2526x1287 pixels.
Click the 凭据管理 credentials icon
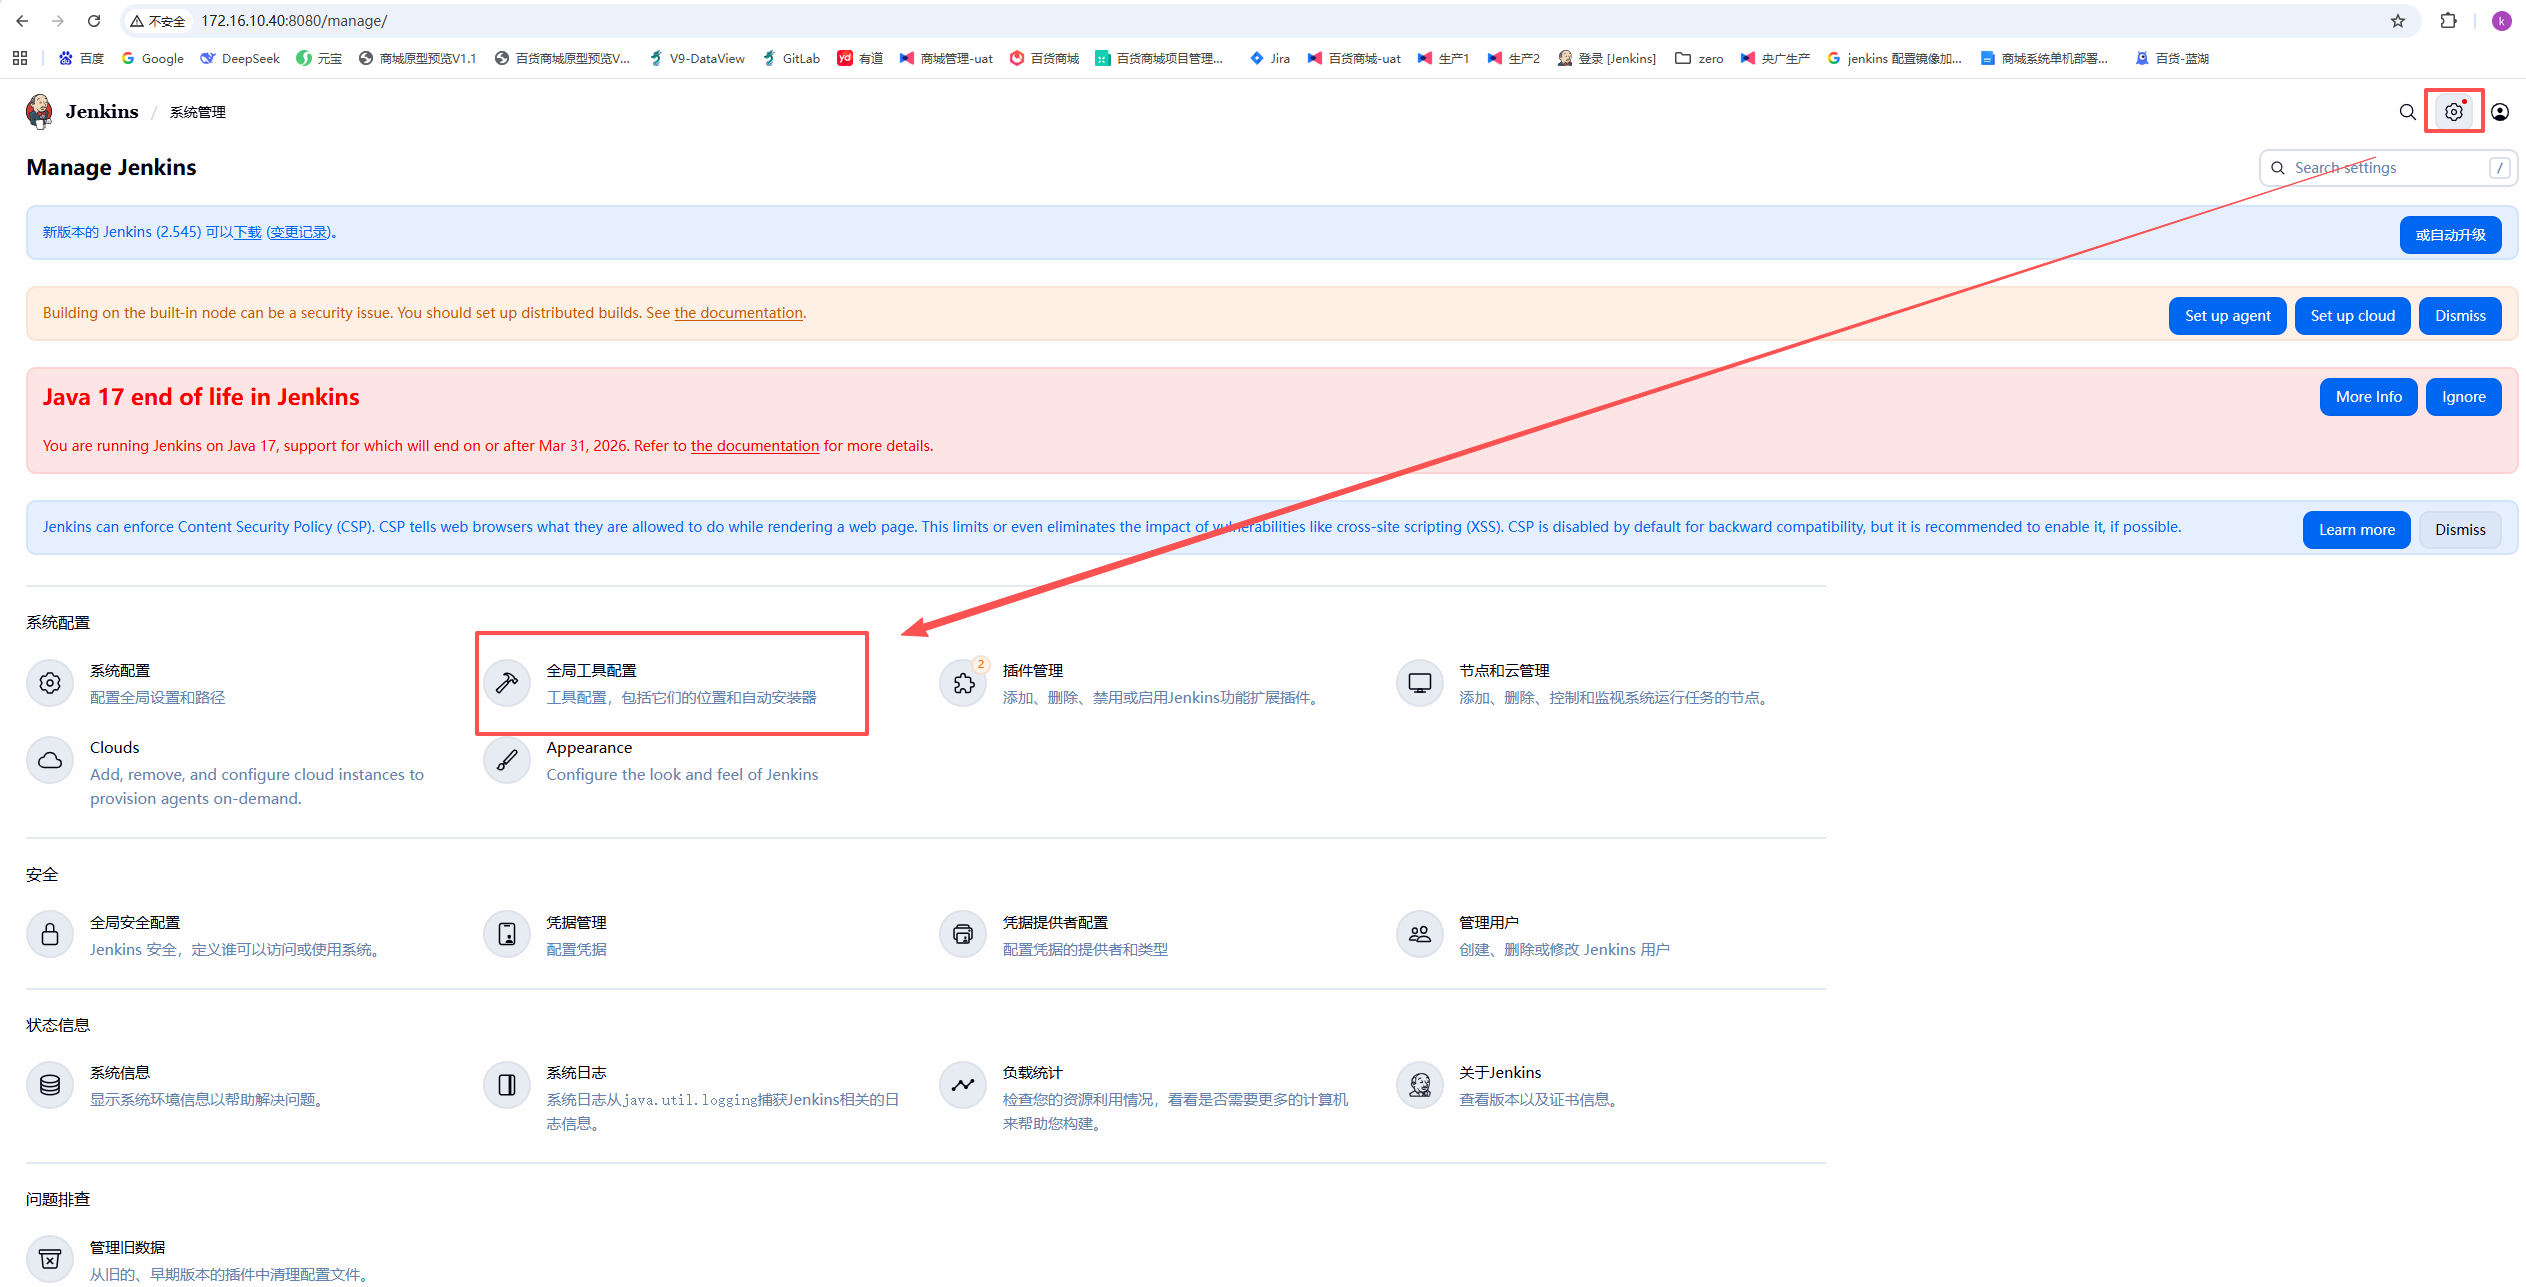507,935
